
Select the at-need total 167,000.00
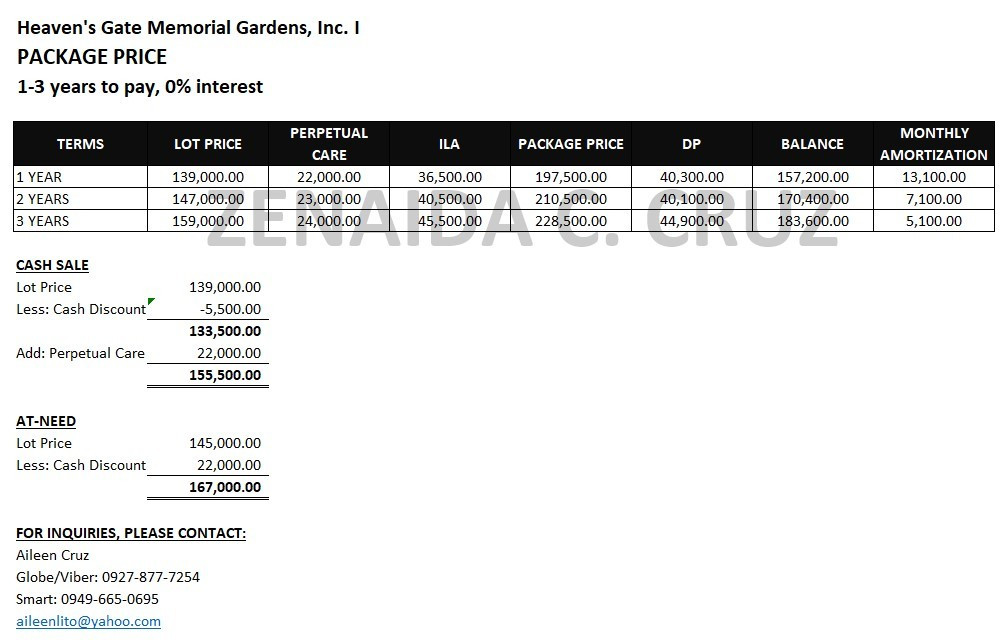click(x=225, y=487)
